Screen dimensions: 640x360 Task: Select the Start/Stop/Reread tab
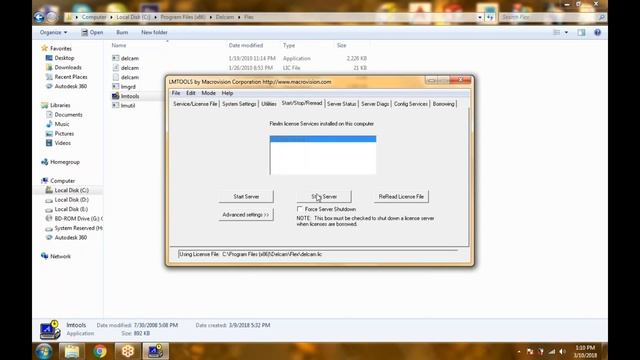302,103
